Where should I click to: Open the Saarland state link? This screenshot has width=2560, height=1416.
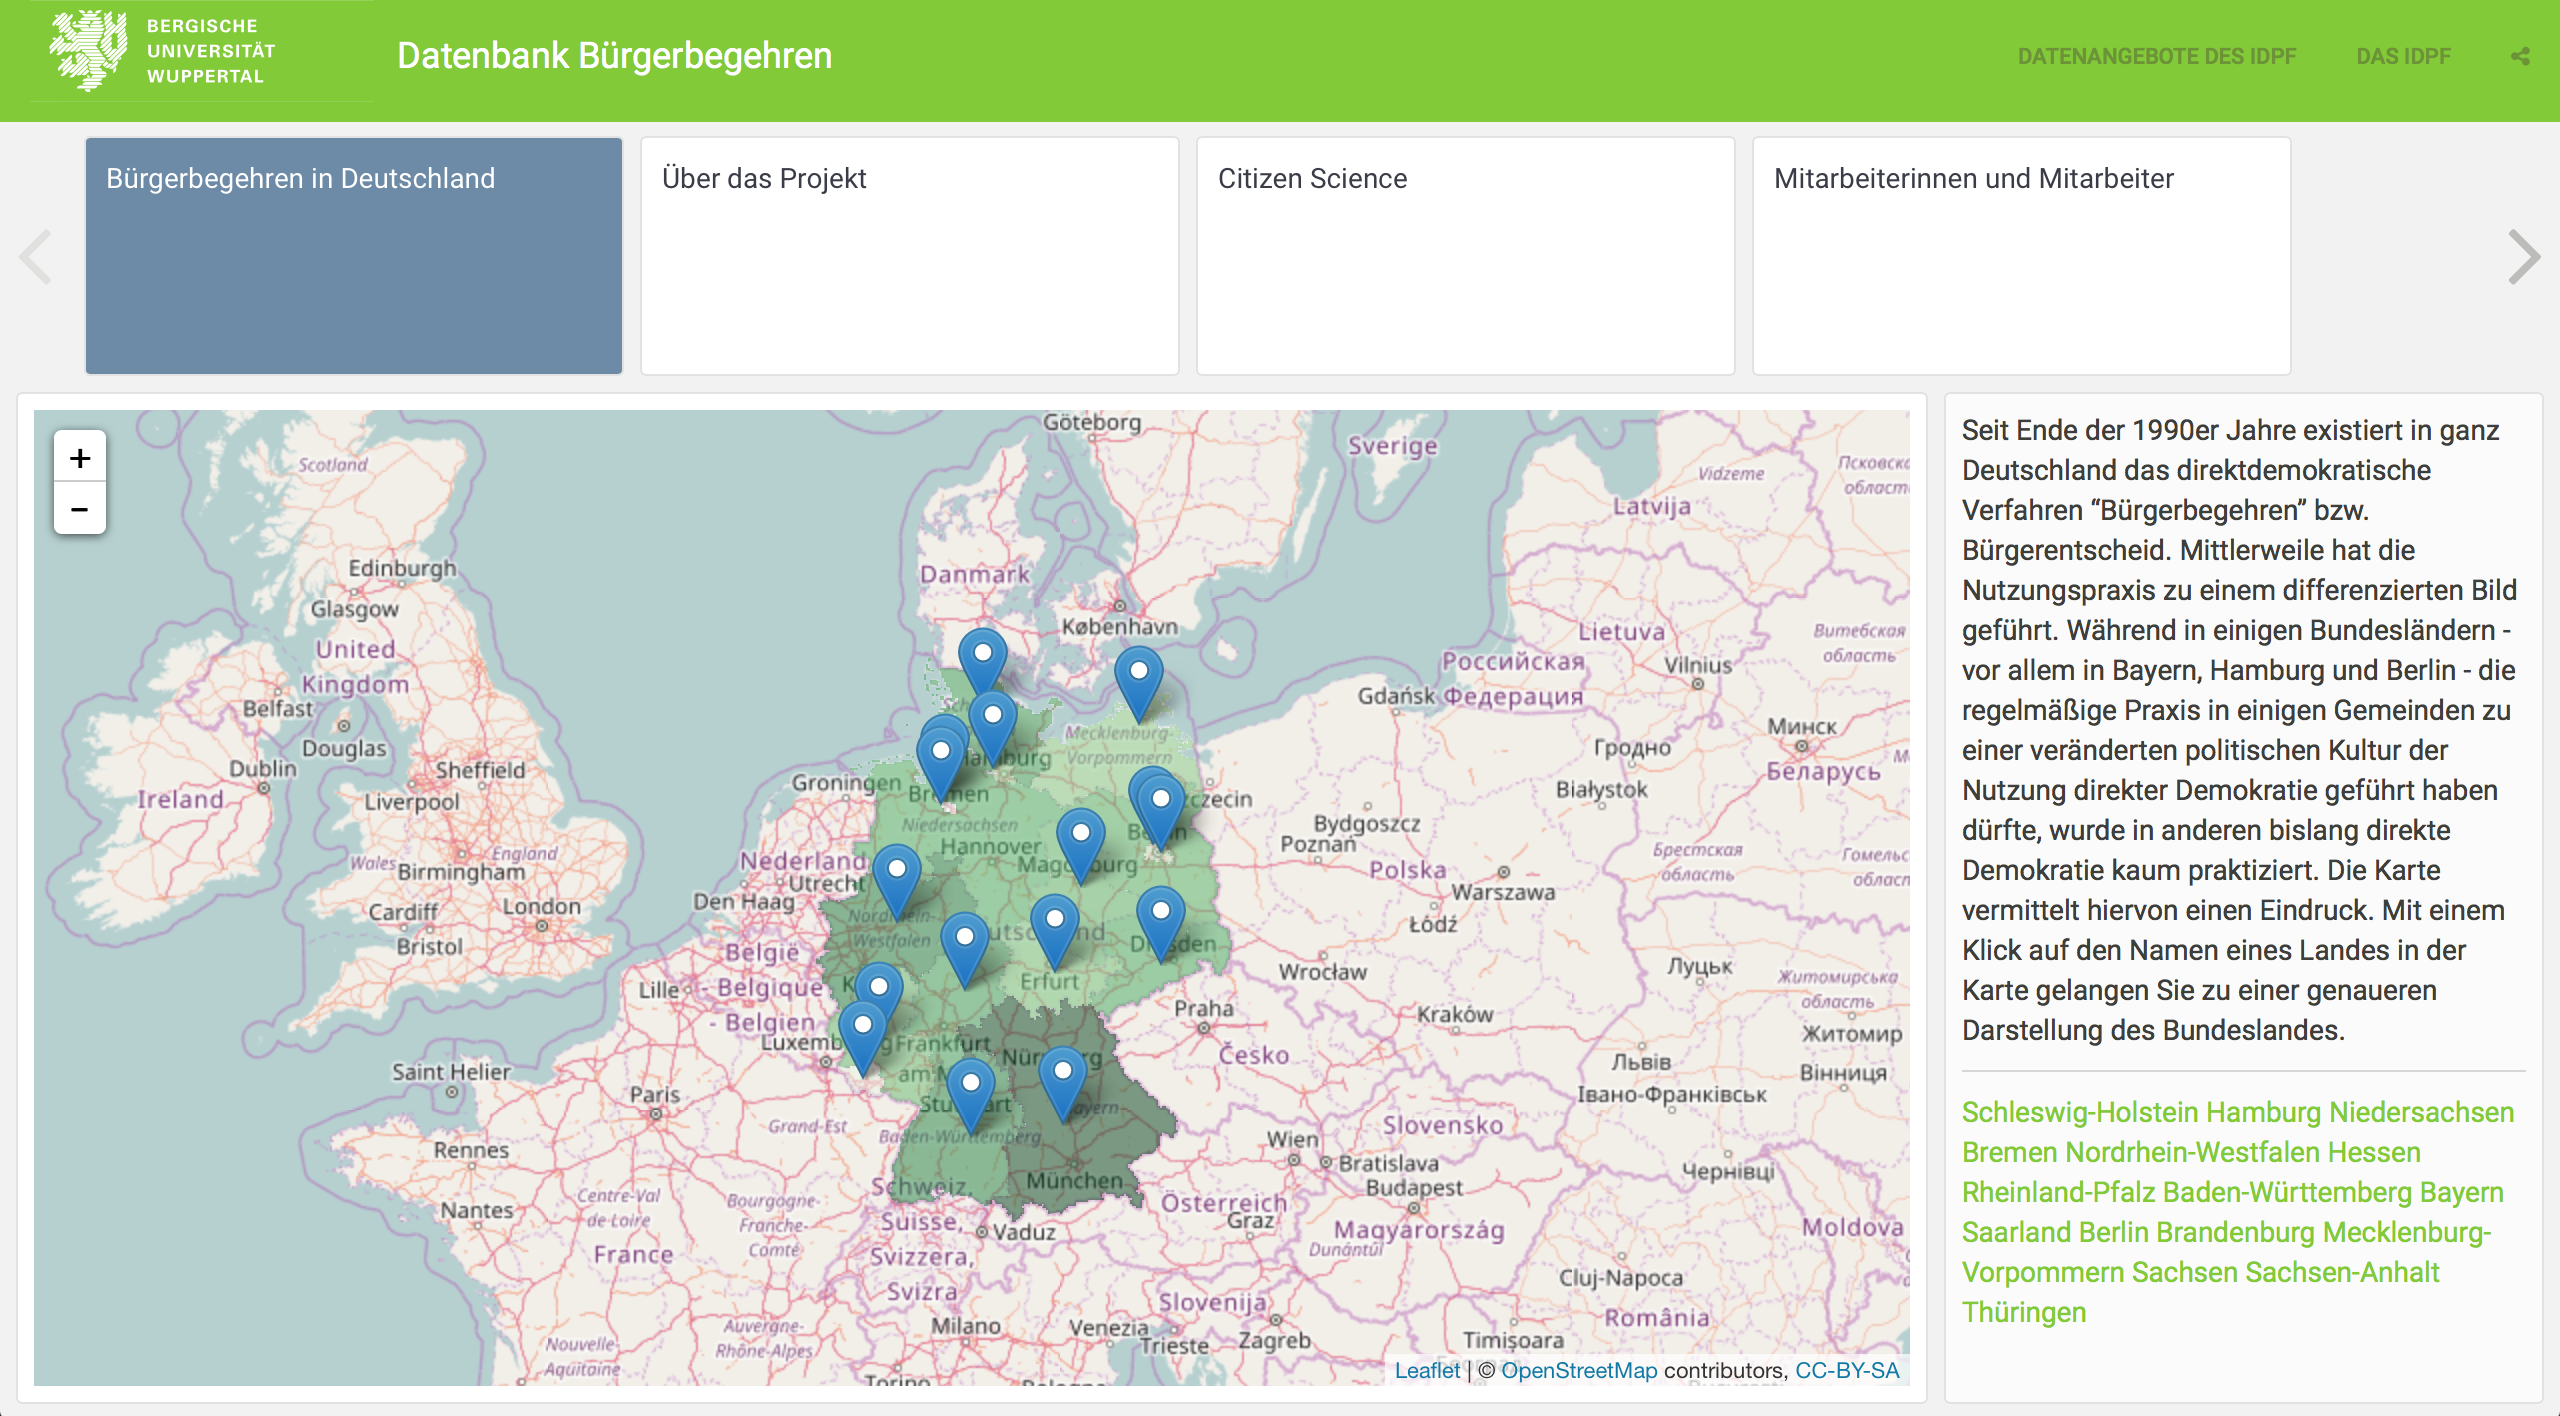pyautogui.click(x=2016, y=1232)
